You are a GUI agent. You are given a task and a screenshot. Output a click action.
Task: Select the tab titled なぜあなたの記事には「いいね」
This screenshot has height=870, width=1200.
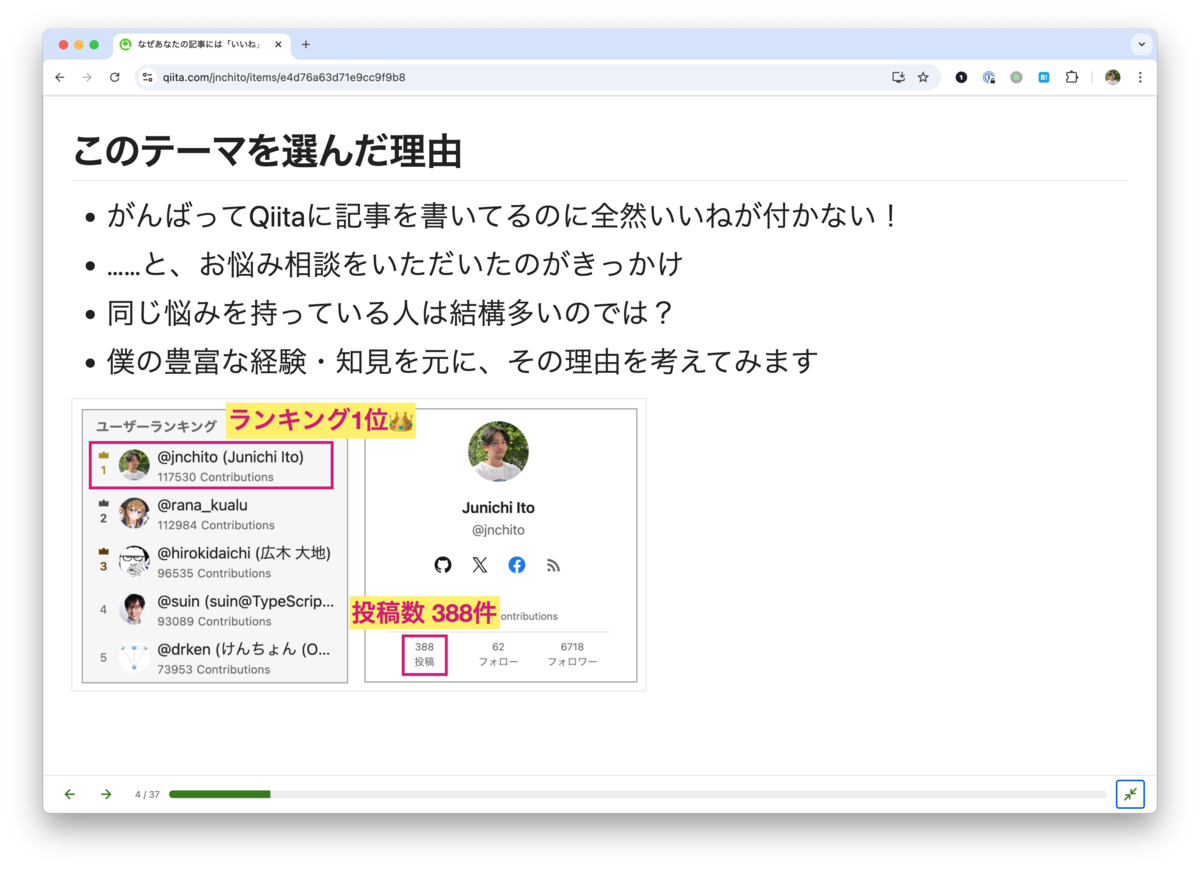pos(202,44)
